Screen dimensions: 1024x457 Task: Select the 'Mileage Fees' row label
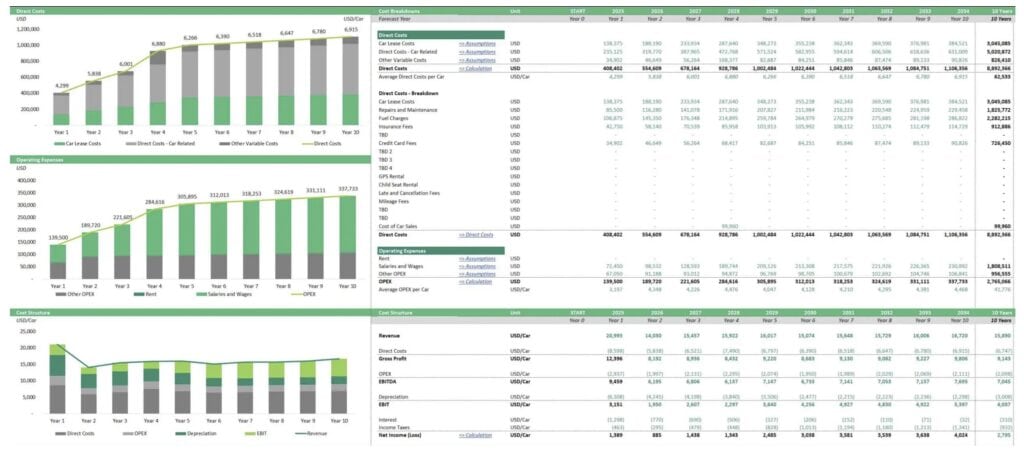click(394, 201)
